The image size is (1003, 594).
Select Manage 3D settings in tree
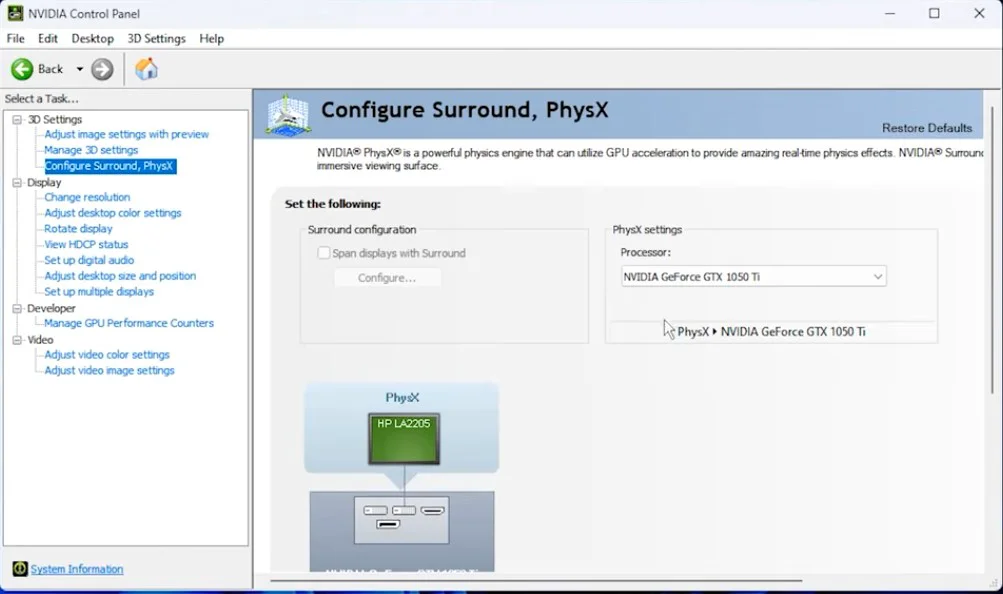tap(91, 150)
